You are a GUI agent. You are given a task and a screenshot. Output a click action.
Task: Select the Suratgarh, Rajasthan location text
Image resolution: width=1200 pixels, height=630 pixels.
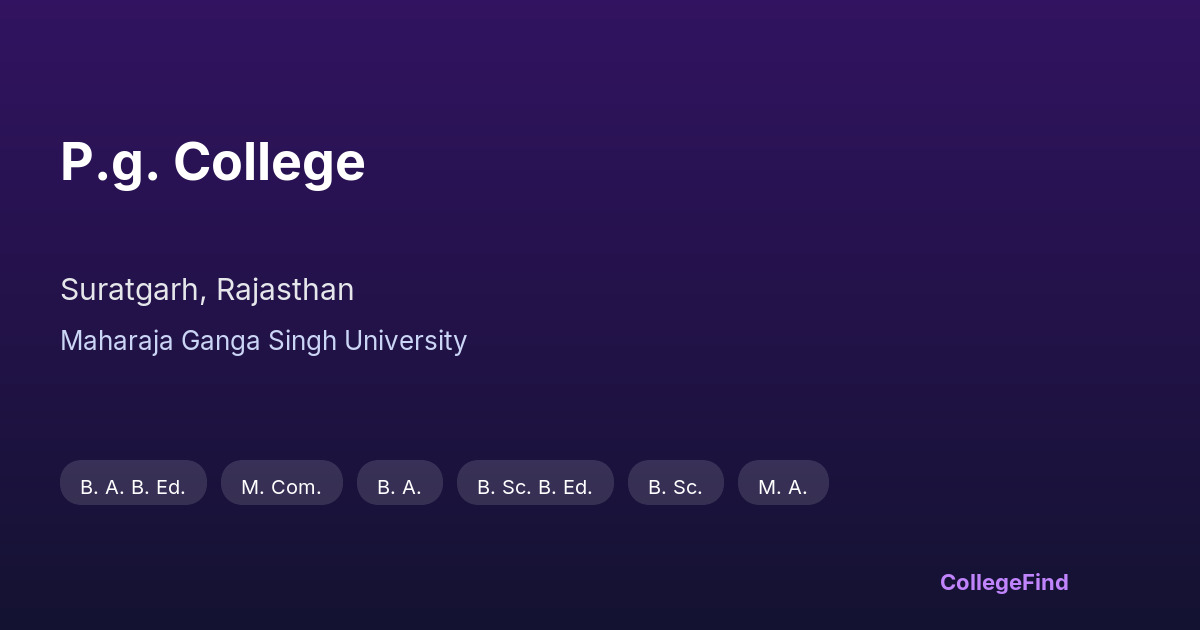[x=207, y=290]
